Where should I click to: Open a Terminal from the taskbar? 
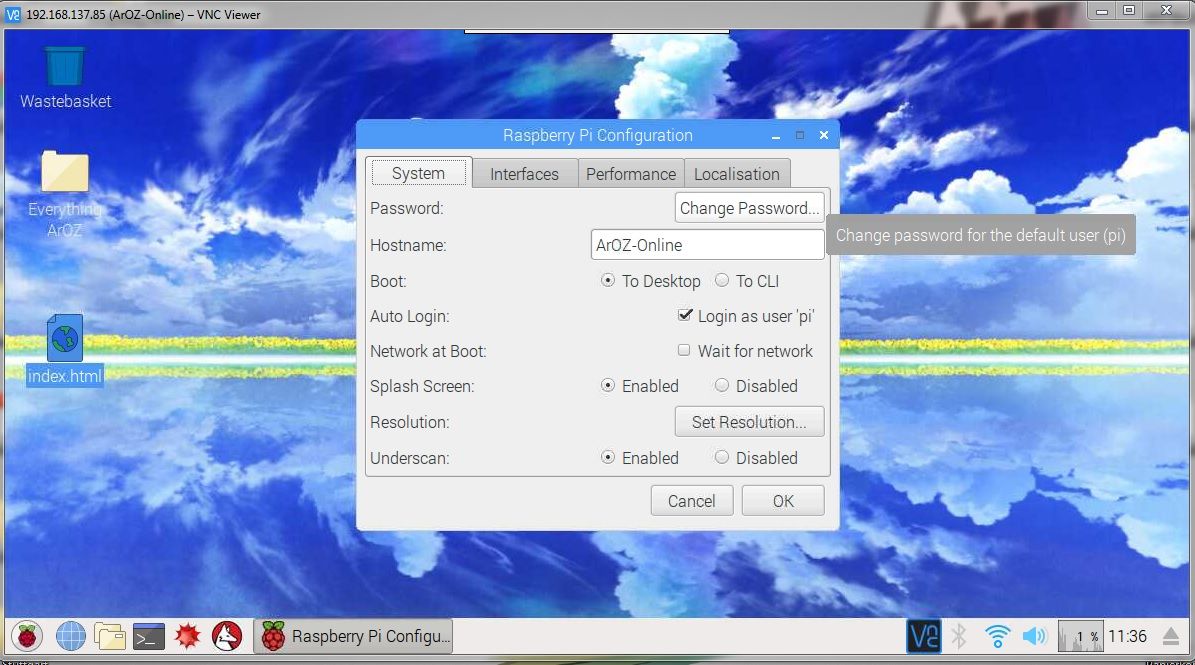coord(148,636)
